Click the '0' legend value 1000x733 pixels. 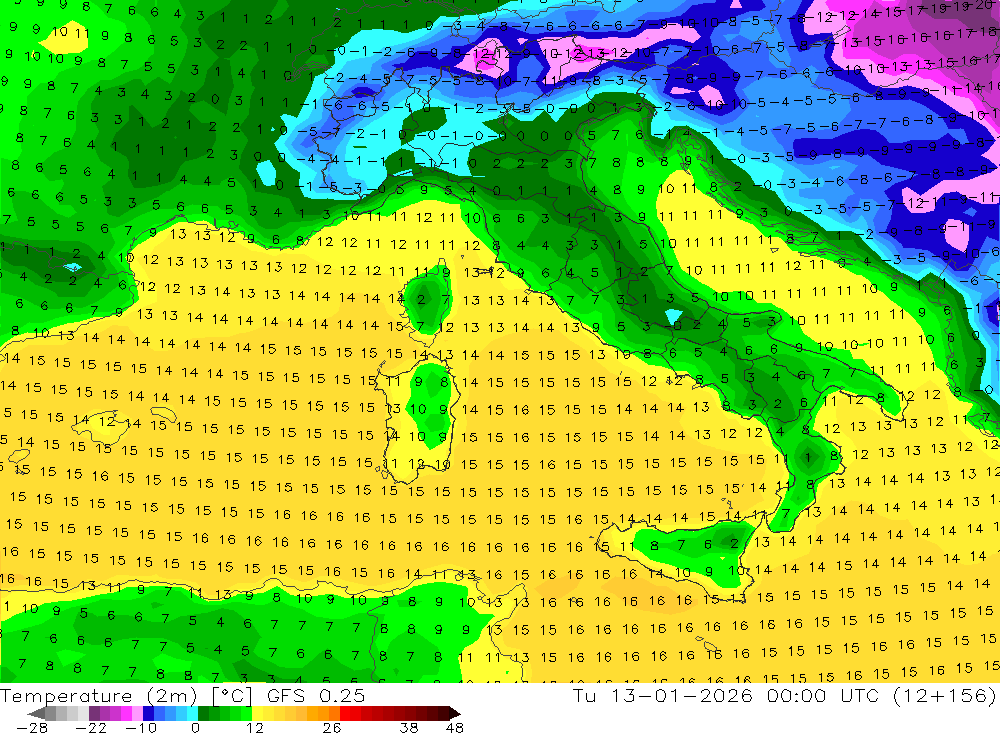[x=195, y=727]
